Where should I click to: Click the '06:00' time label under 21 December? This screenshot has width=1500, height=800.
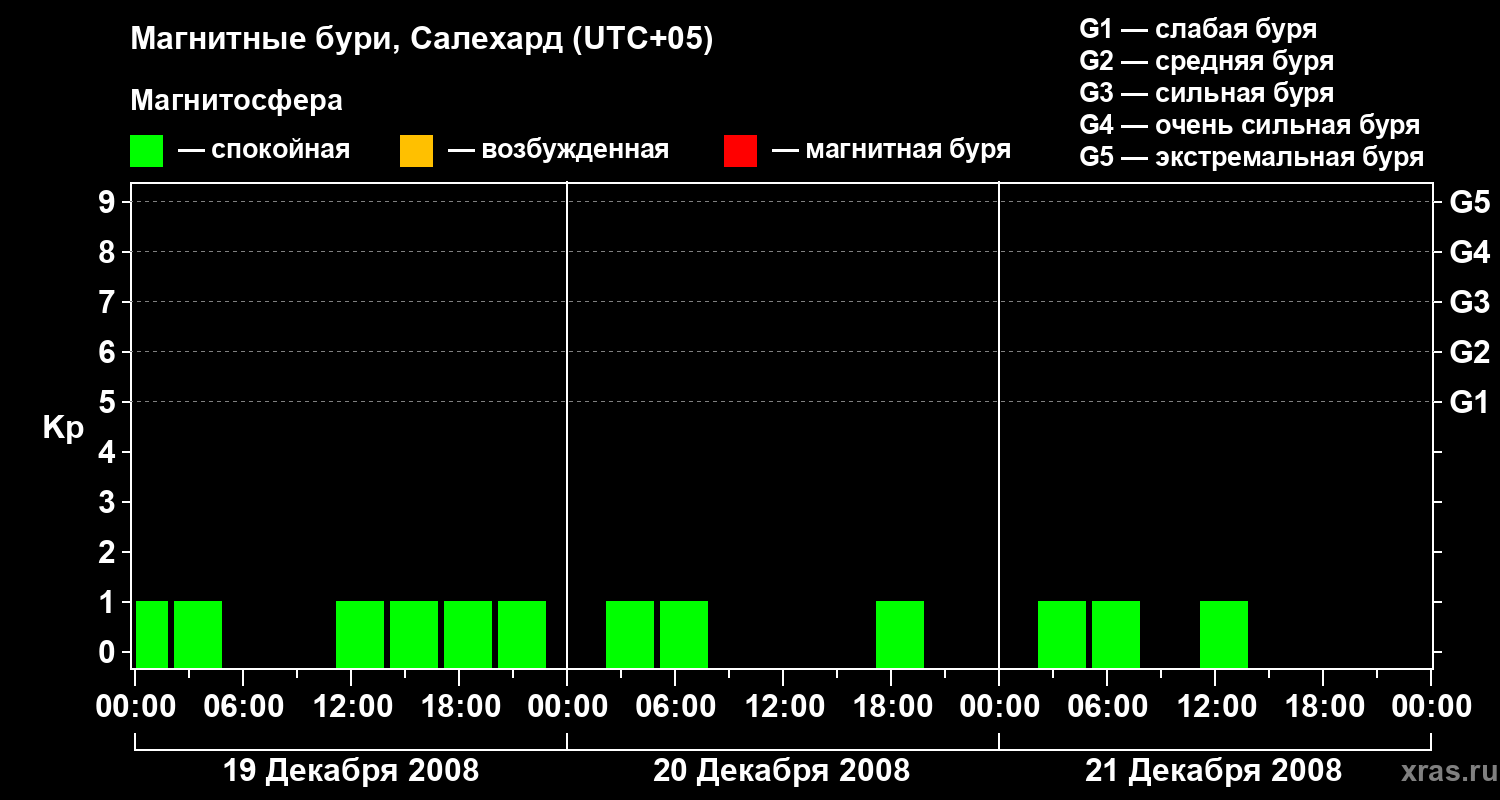coord(1107,707)
